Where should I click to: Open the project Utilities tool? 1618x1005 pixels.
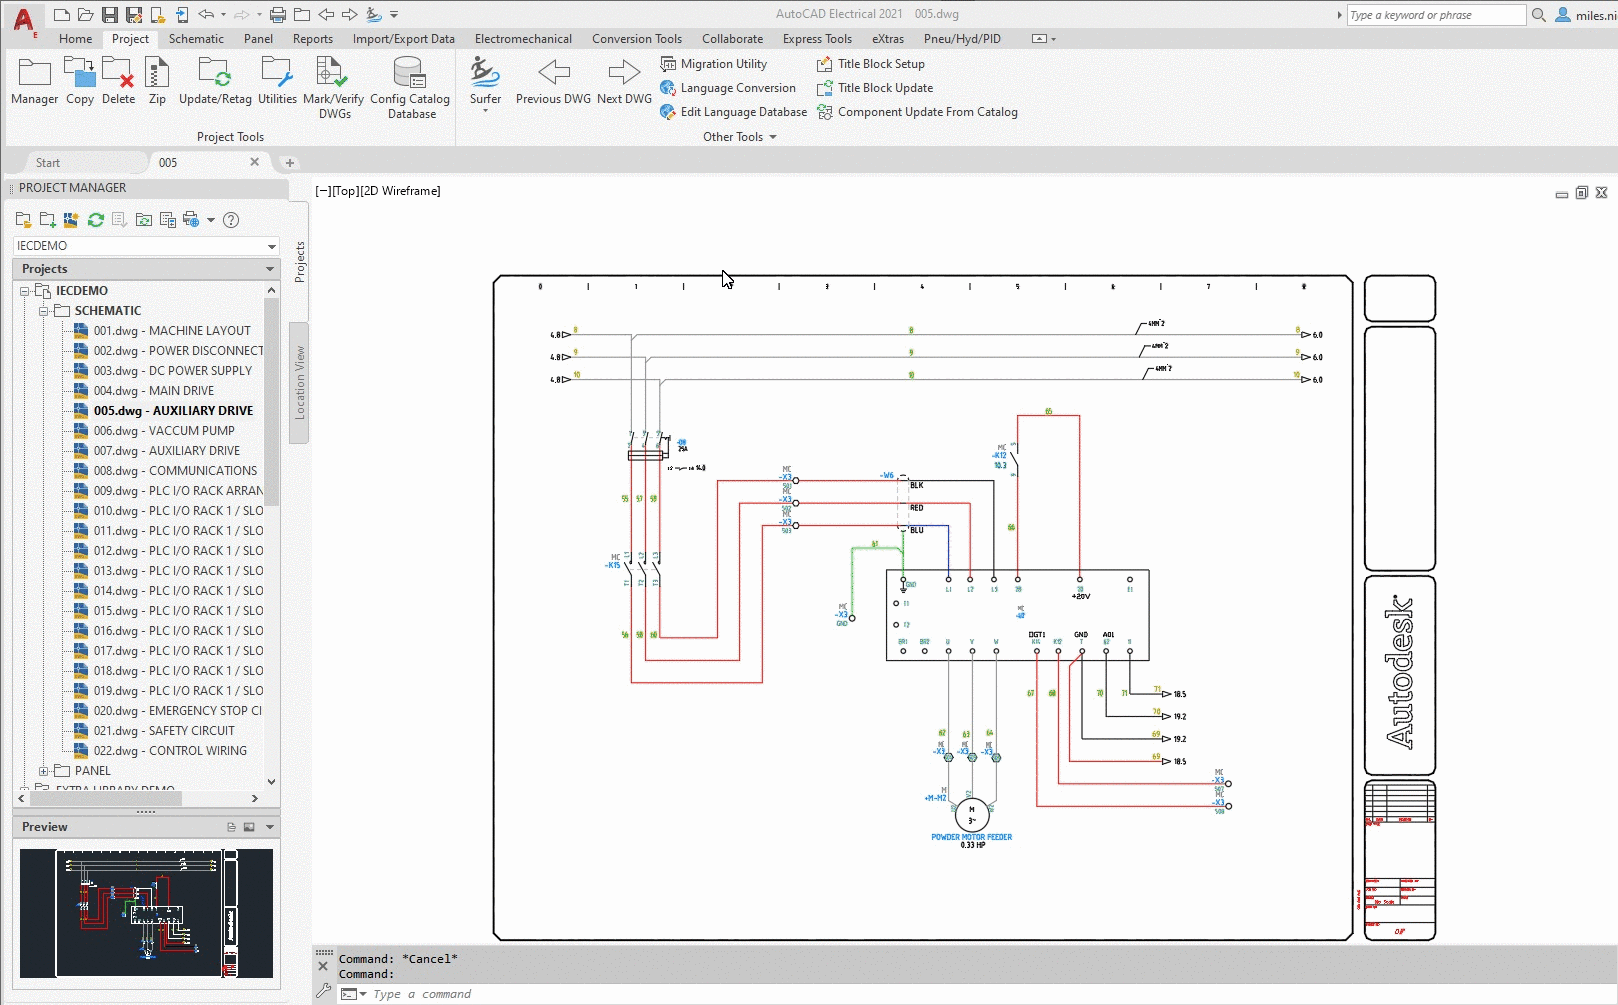click(277, 80)
